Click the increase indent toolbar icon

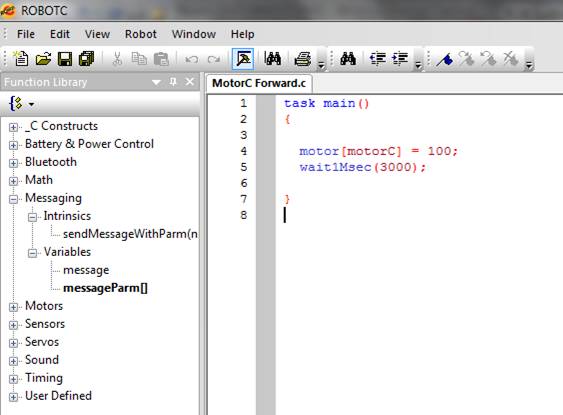[400, 59]
